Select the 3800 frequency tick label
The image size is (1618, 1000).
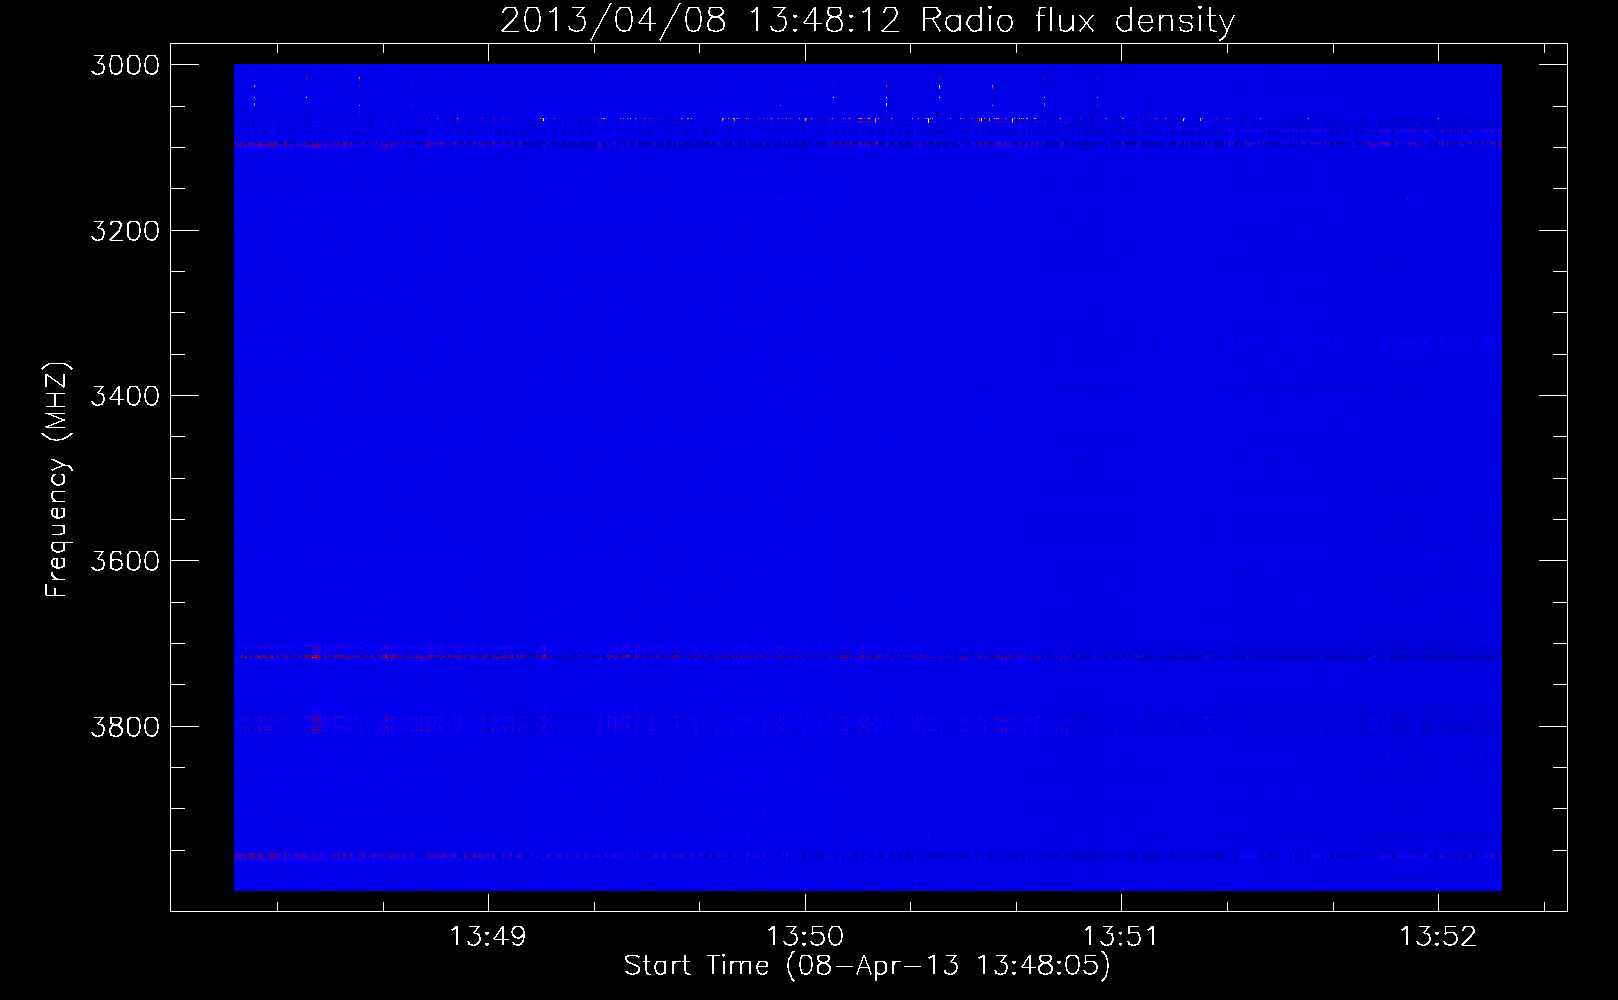point(125,726)
